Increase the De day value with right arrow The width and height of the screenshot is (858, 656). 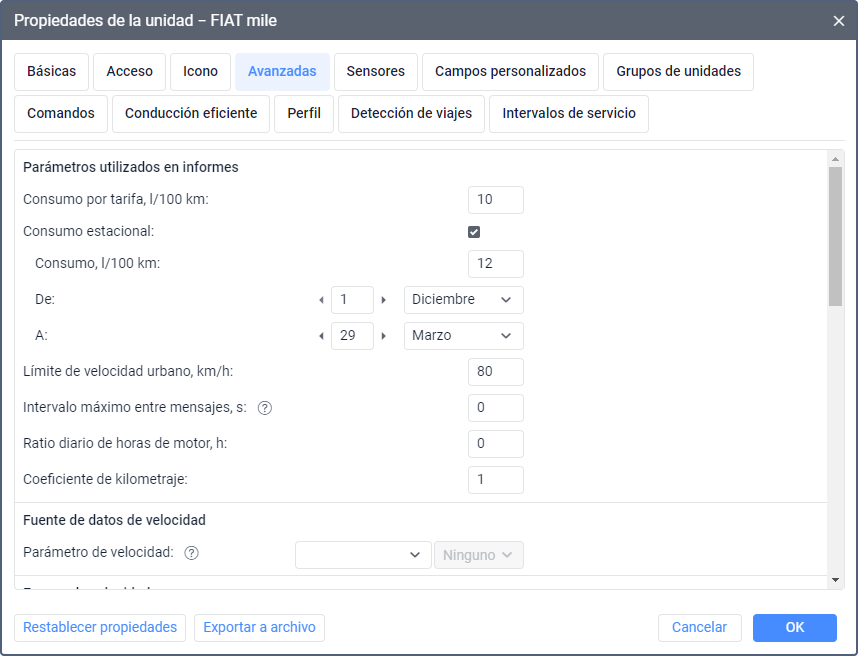pos(384,300)
